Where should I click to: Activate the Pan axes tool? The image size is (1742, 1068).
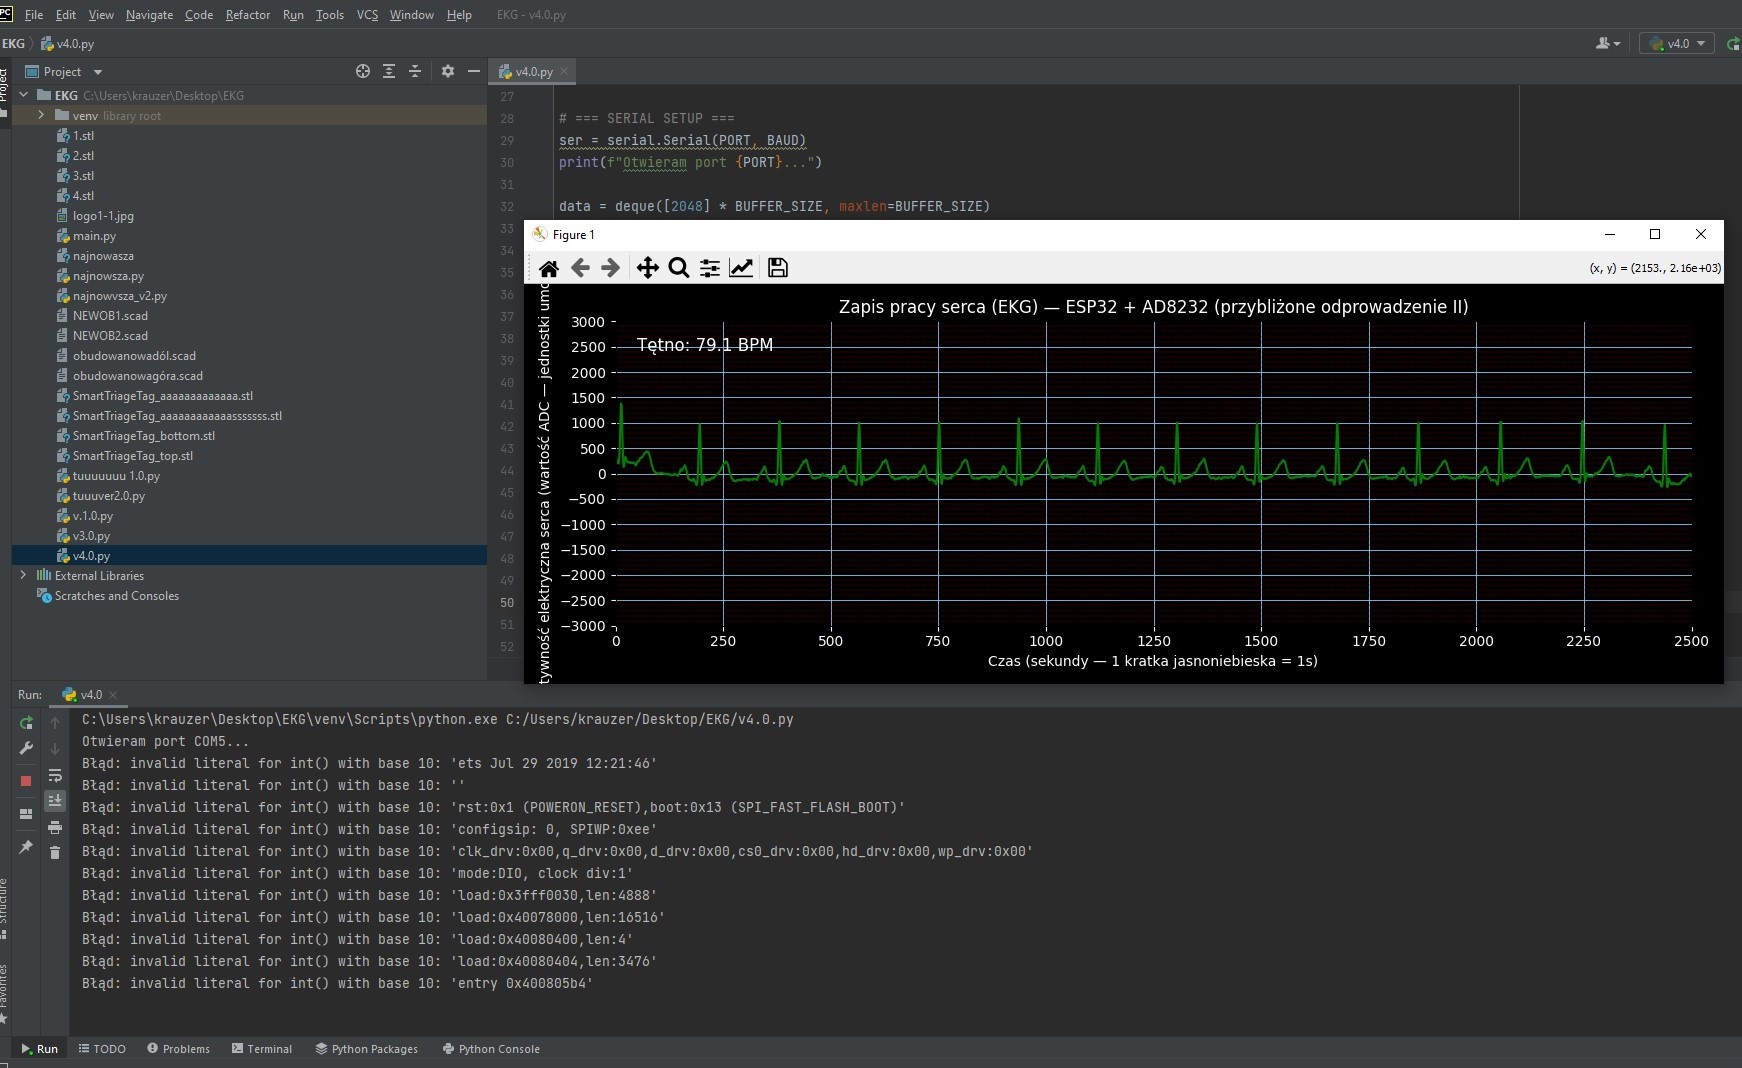click(647, 268)
